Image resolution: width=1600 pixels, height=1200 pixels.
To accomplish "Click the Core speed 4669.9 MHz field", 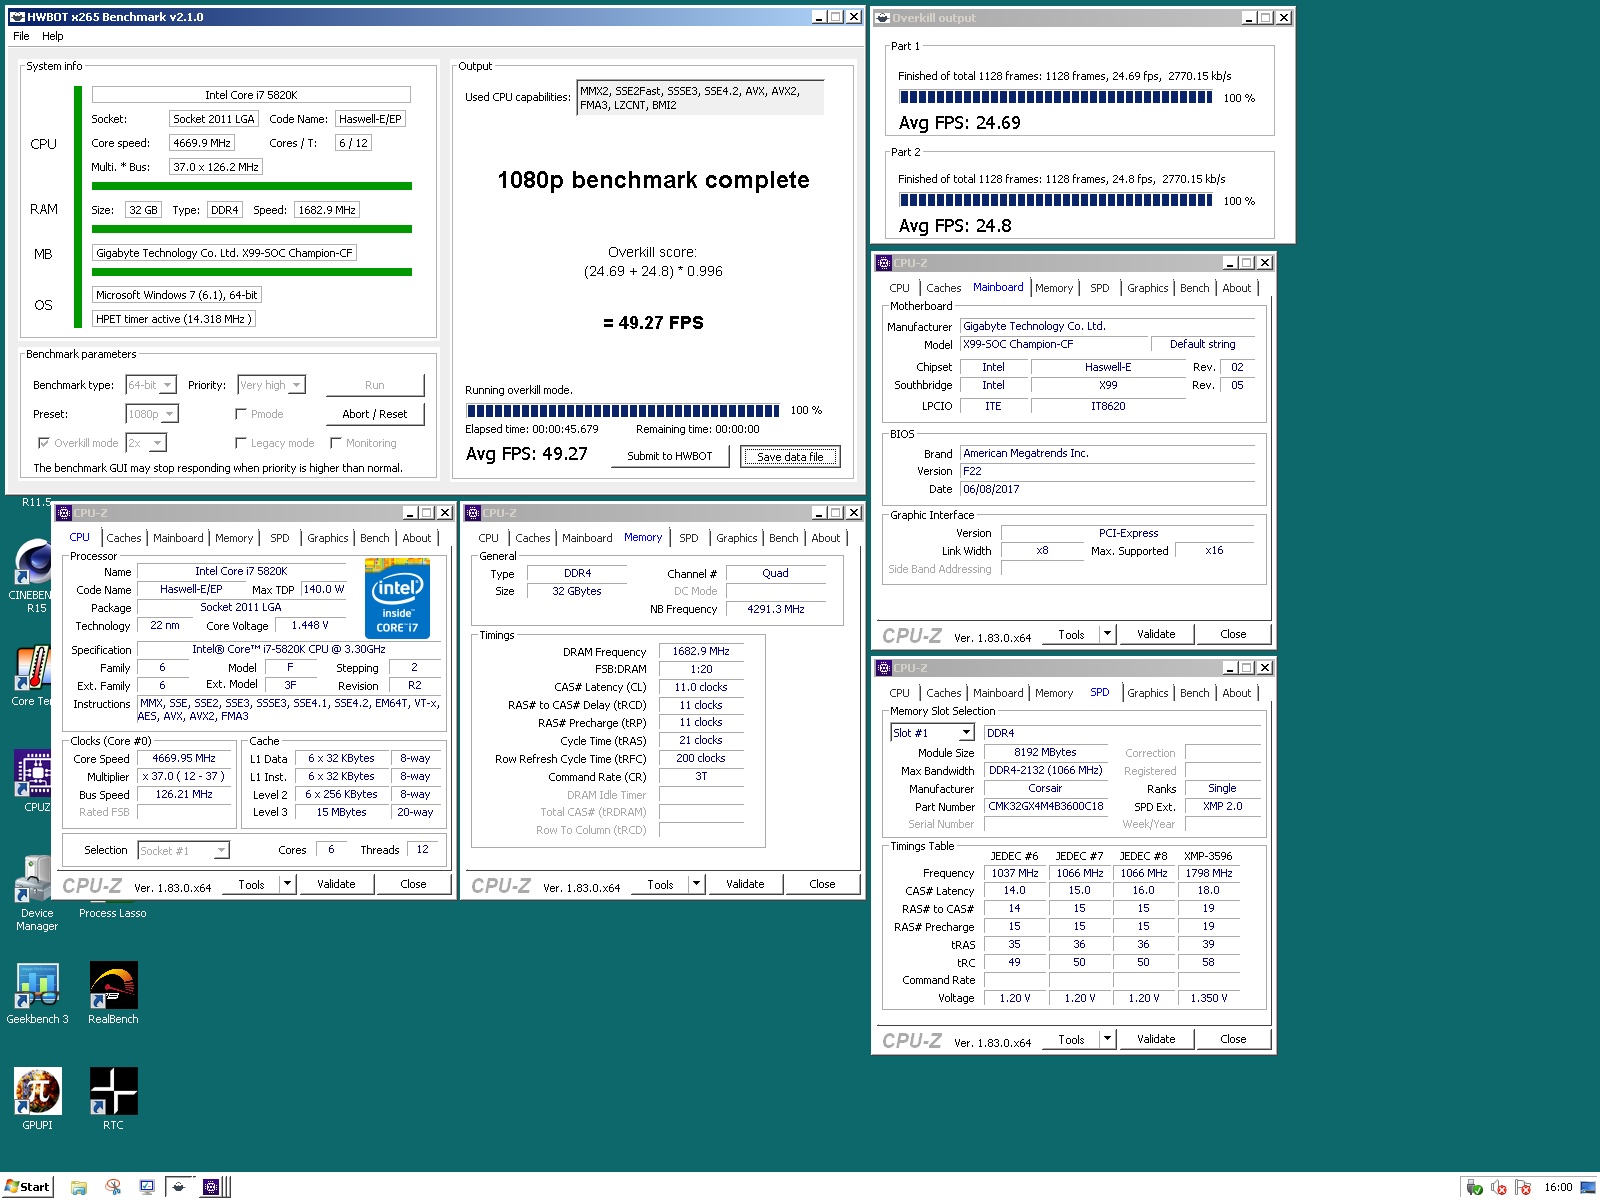I will click(202, 143).
